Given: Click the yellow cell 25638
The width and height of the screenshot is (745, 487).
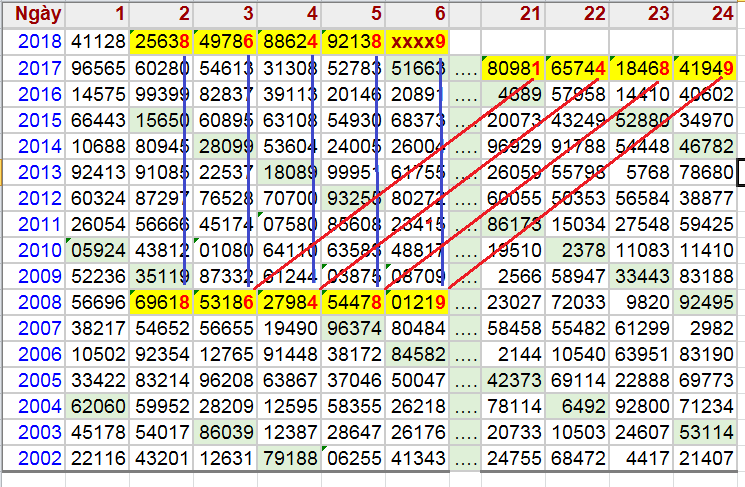Looking at the screenshot, I should [x=160, y=41].
